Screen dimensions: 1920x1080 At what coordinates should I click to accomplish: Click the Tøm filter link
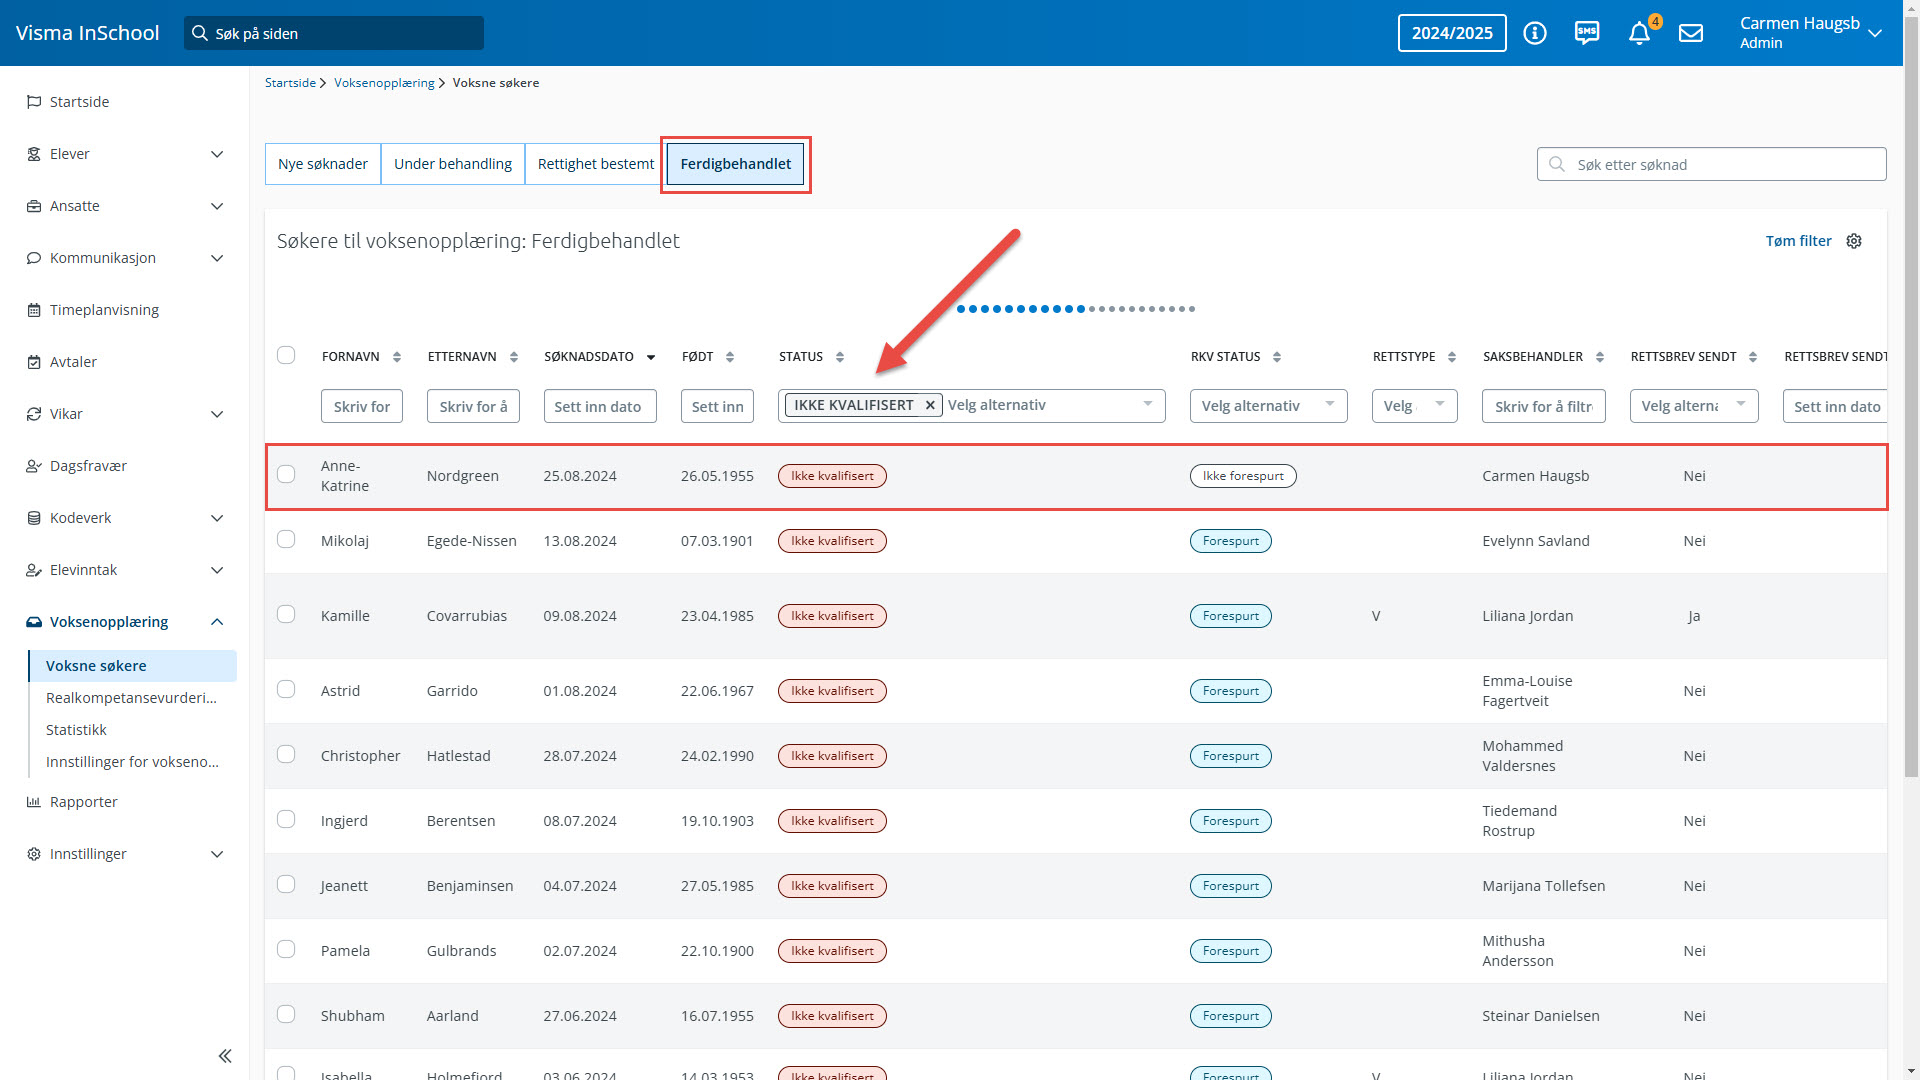1798,241
